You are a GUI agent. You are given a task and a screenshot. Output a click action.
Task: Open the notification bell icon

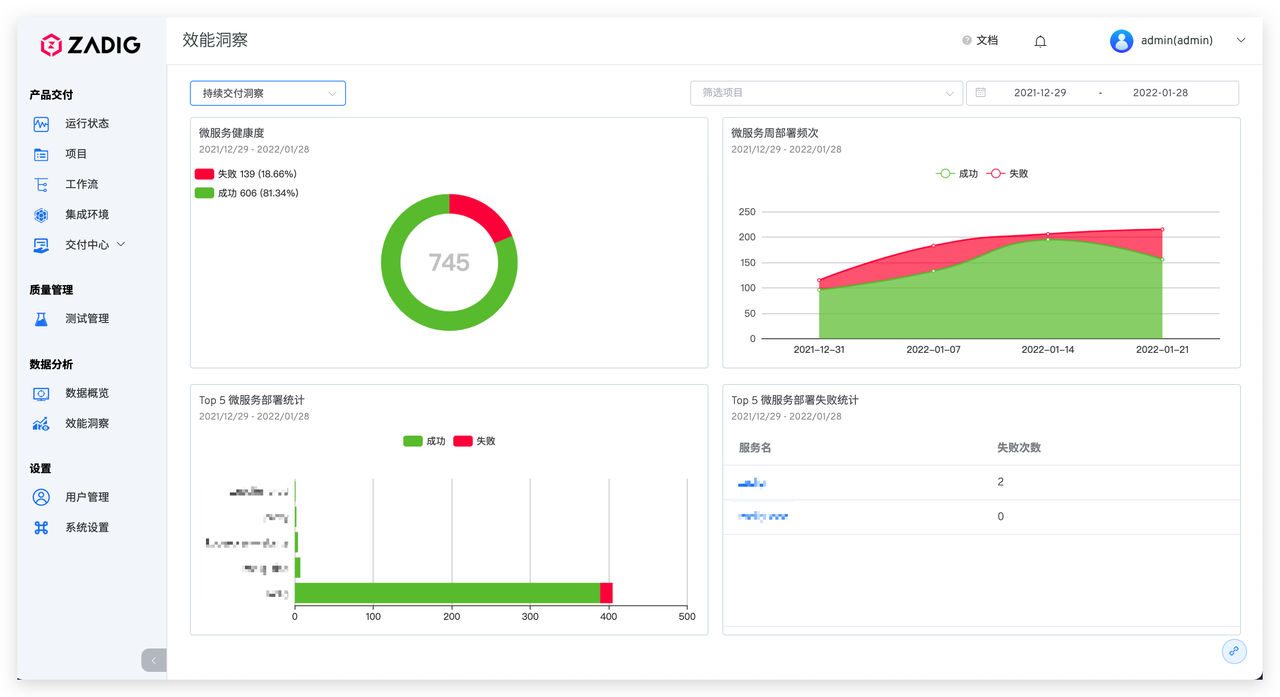(1040, 41)
